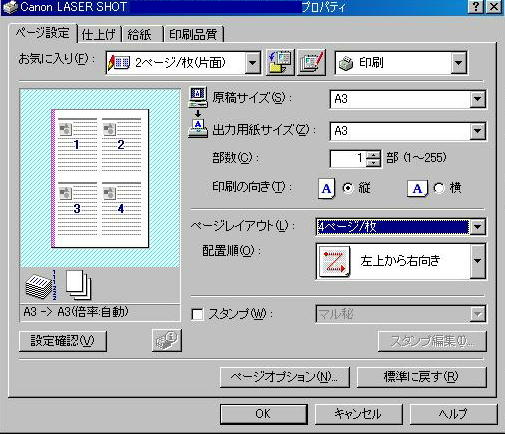Click the Z-shaped layout order icon
This screenshot has height=434, width=505.
(x=334, y=262)
